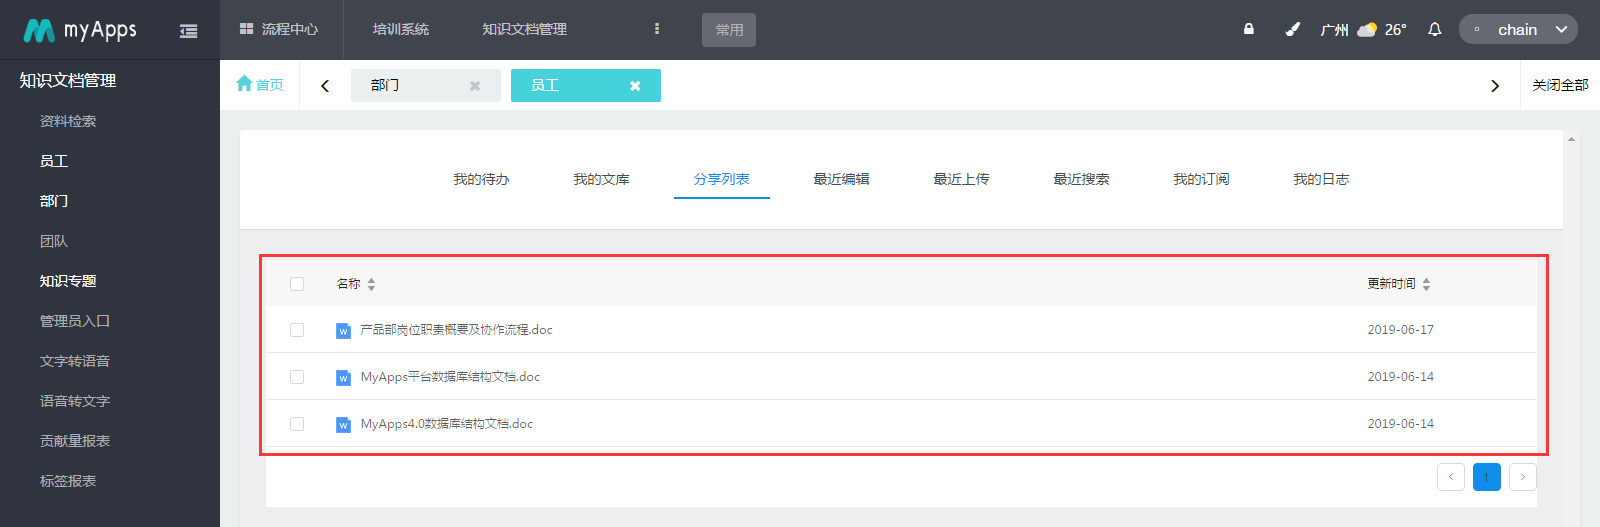Click the myApps logo
Viewport: 1600px width, 527px height.
(80, 30)
